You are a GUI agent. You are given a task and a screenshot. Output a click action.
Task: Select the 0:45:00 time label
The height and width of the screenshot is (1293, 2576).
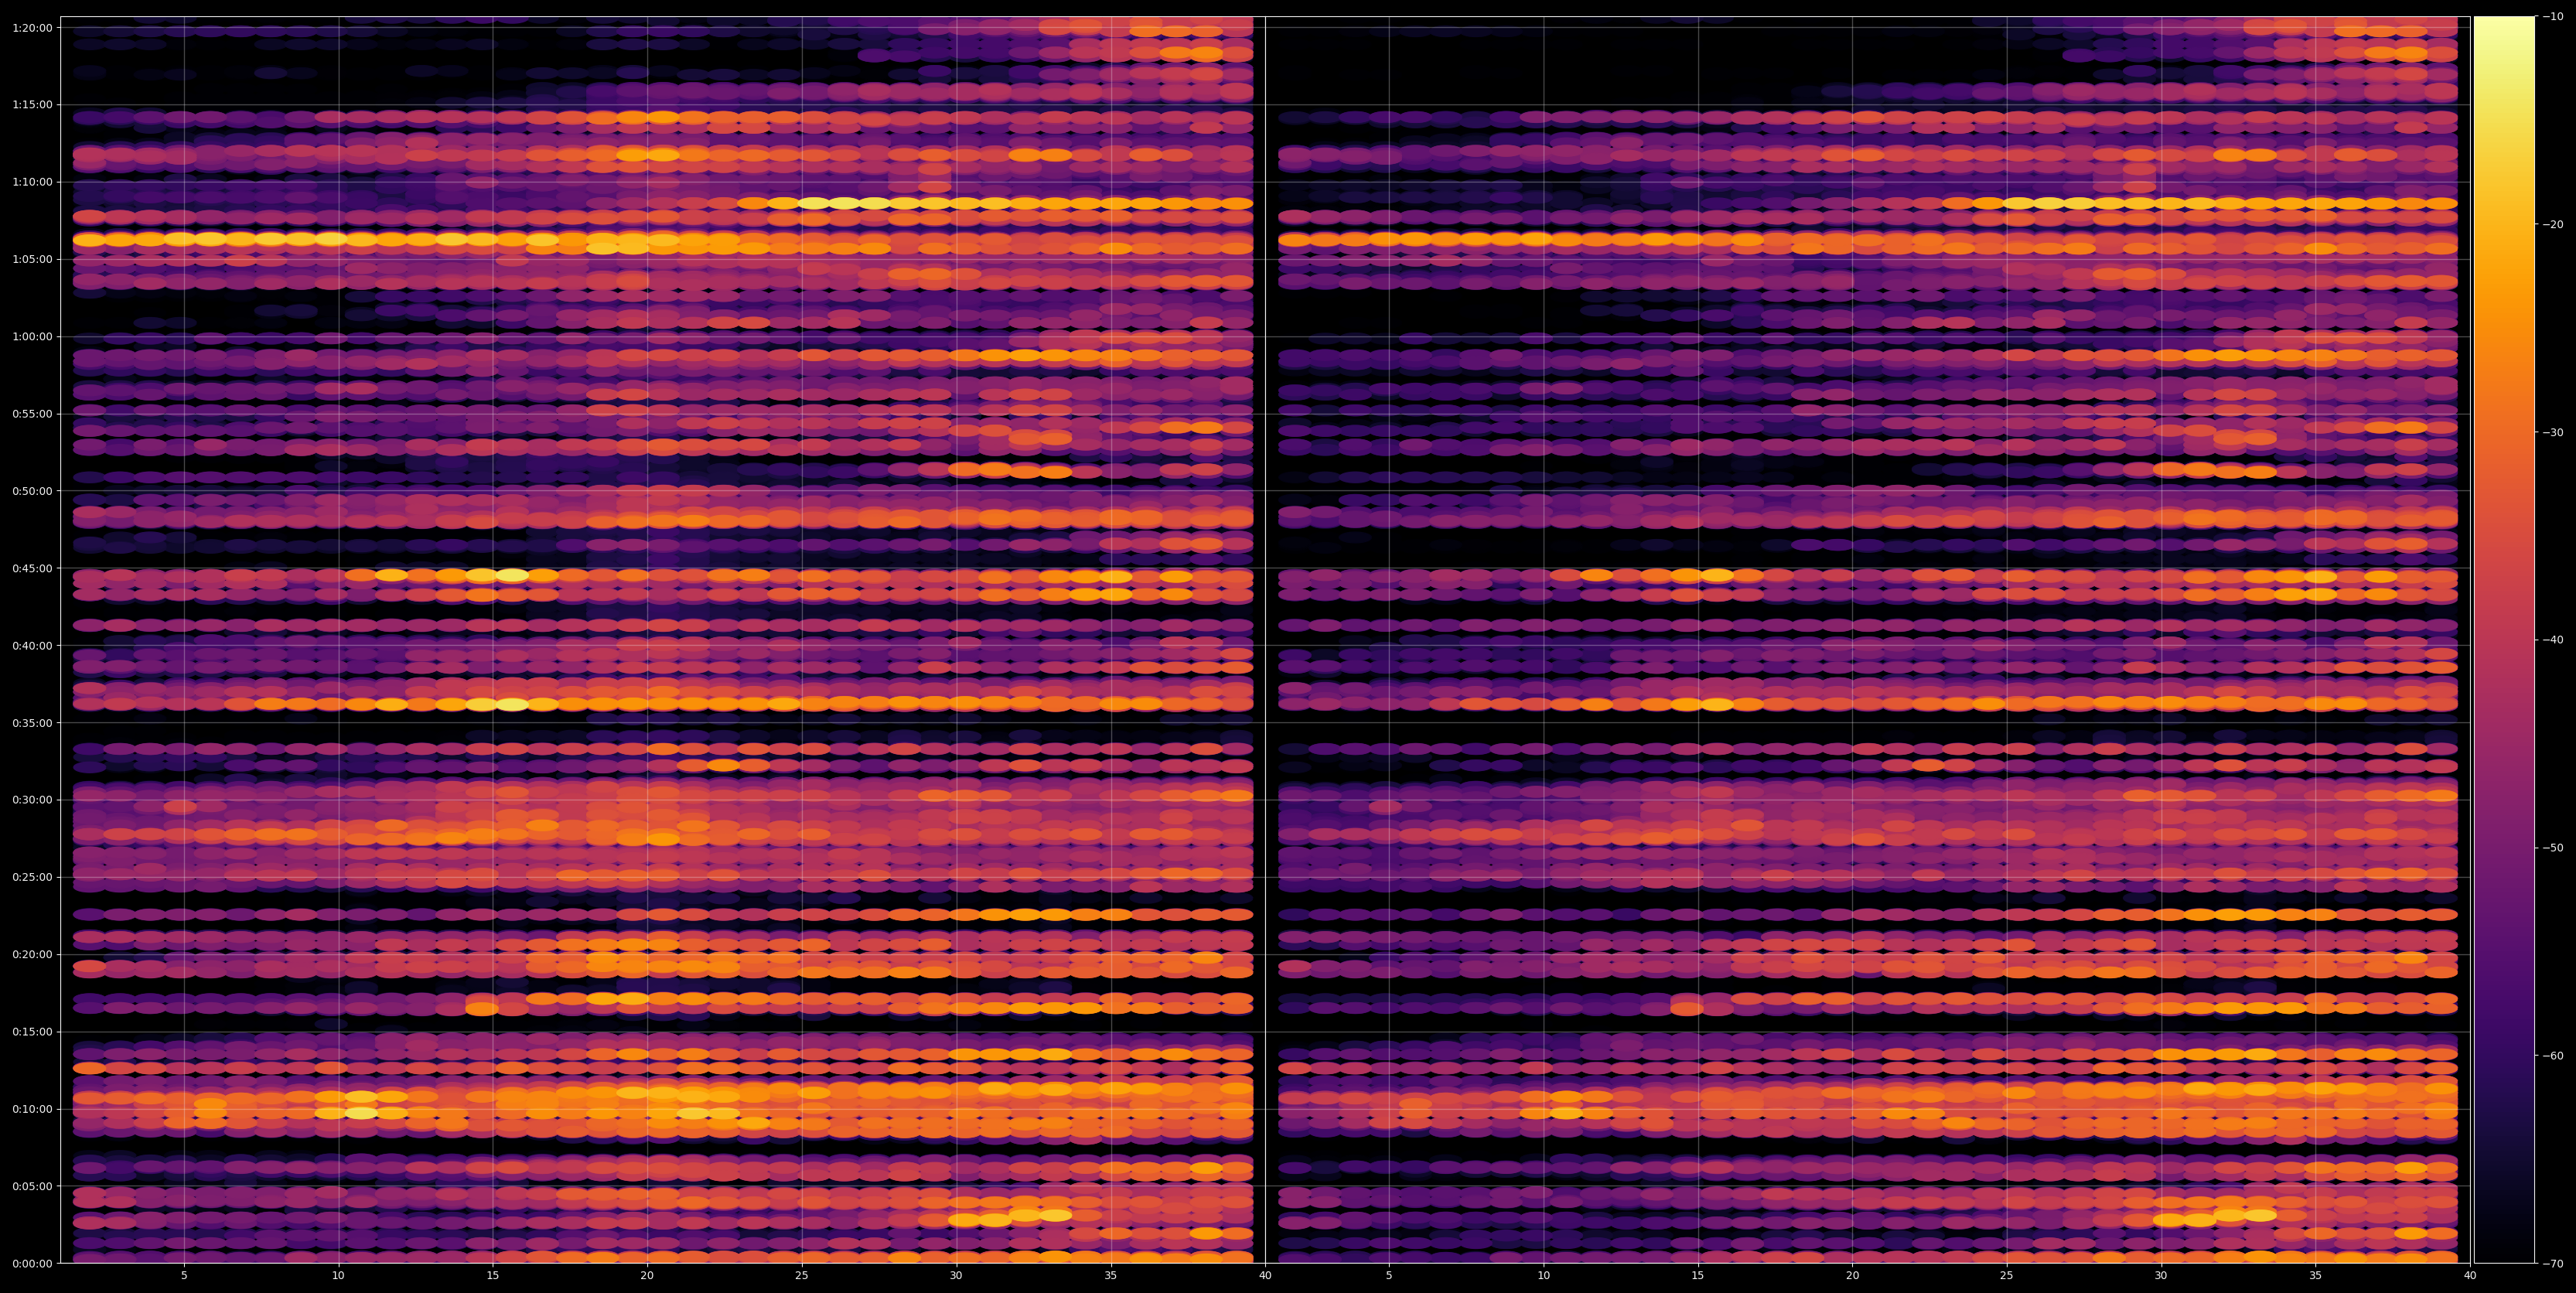pos(32,568)
